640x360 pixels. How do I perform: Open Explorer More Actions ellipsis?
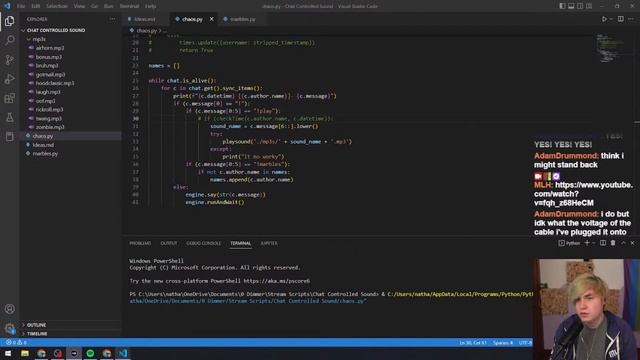(112, 19)
